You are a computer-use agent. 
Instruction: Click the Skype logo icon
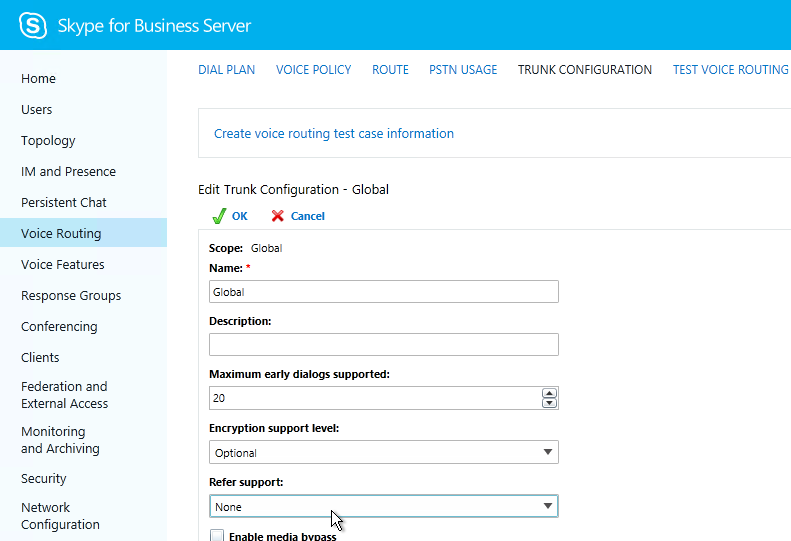coord(33,25)
